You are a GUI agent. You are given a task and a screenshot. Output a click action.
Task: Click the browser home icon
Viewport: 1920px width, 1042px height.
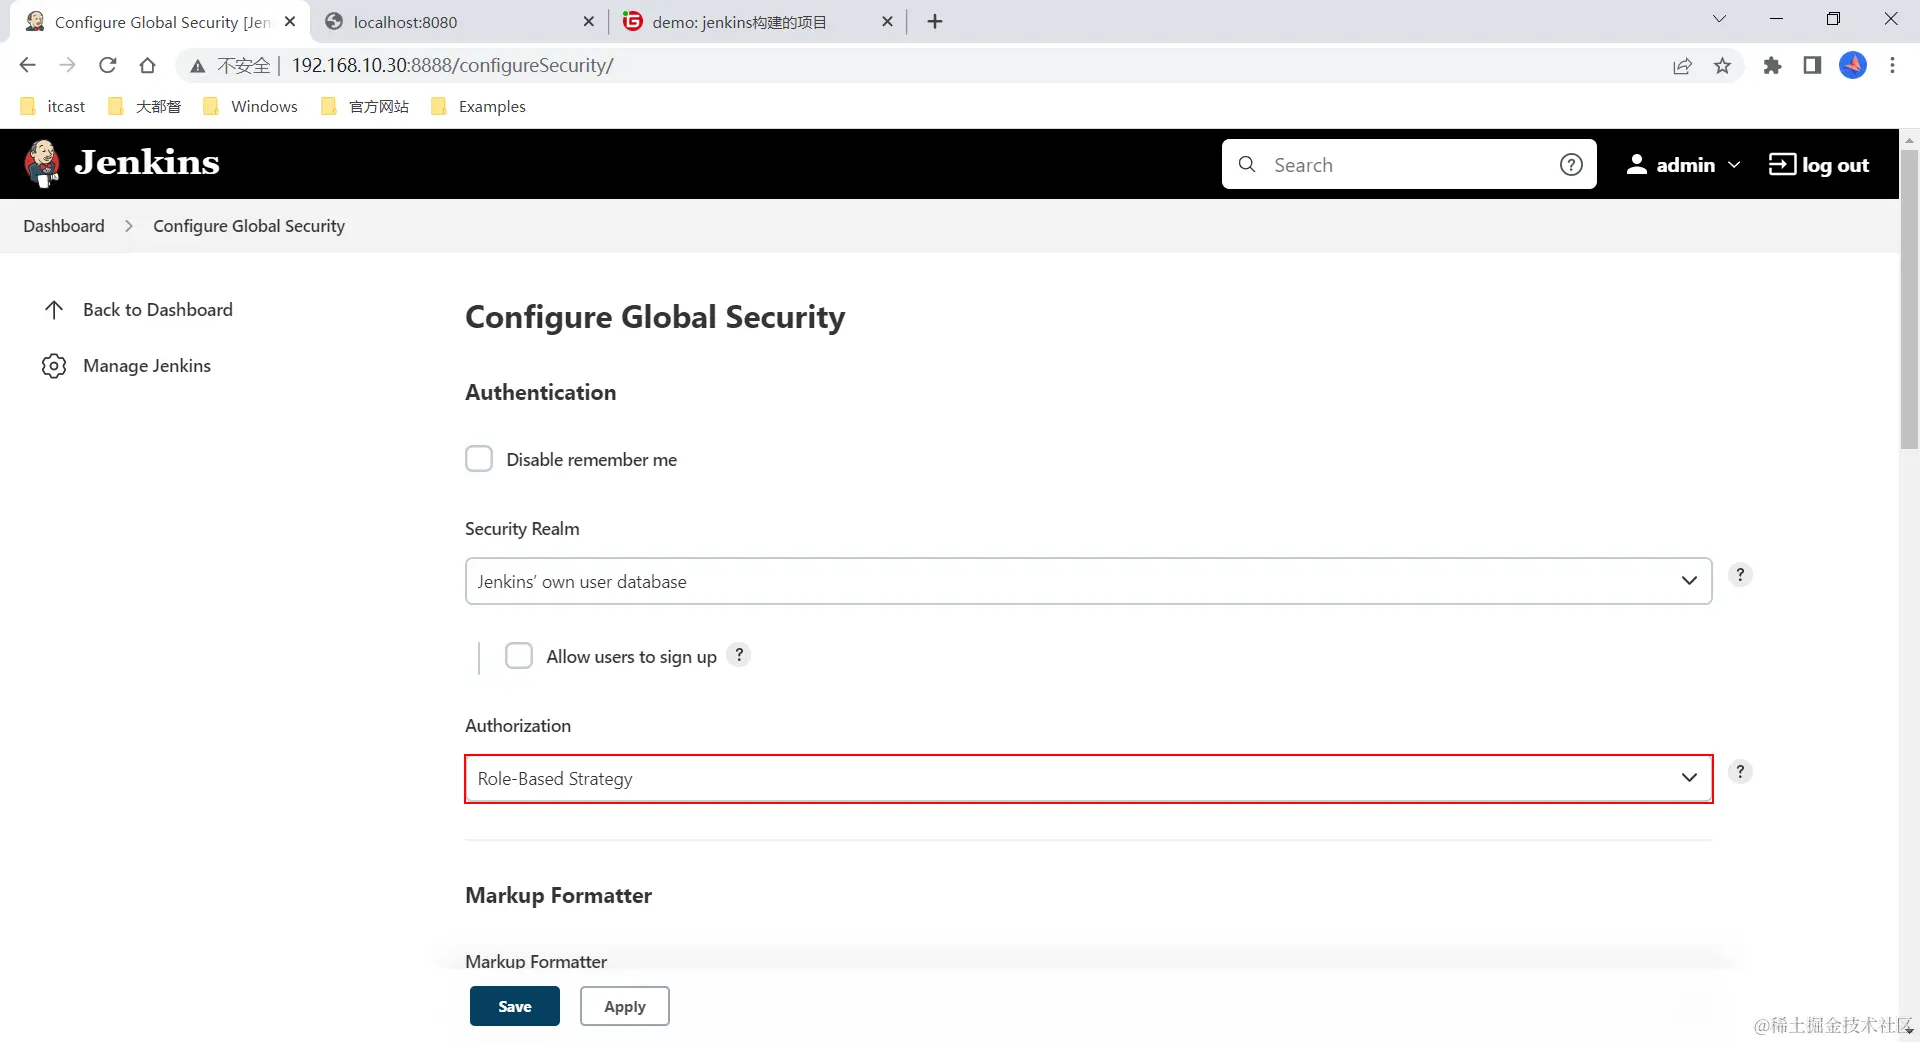point(147,65)
